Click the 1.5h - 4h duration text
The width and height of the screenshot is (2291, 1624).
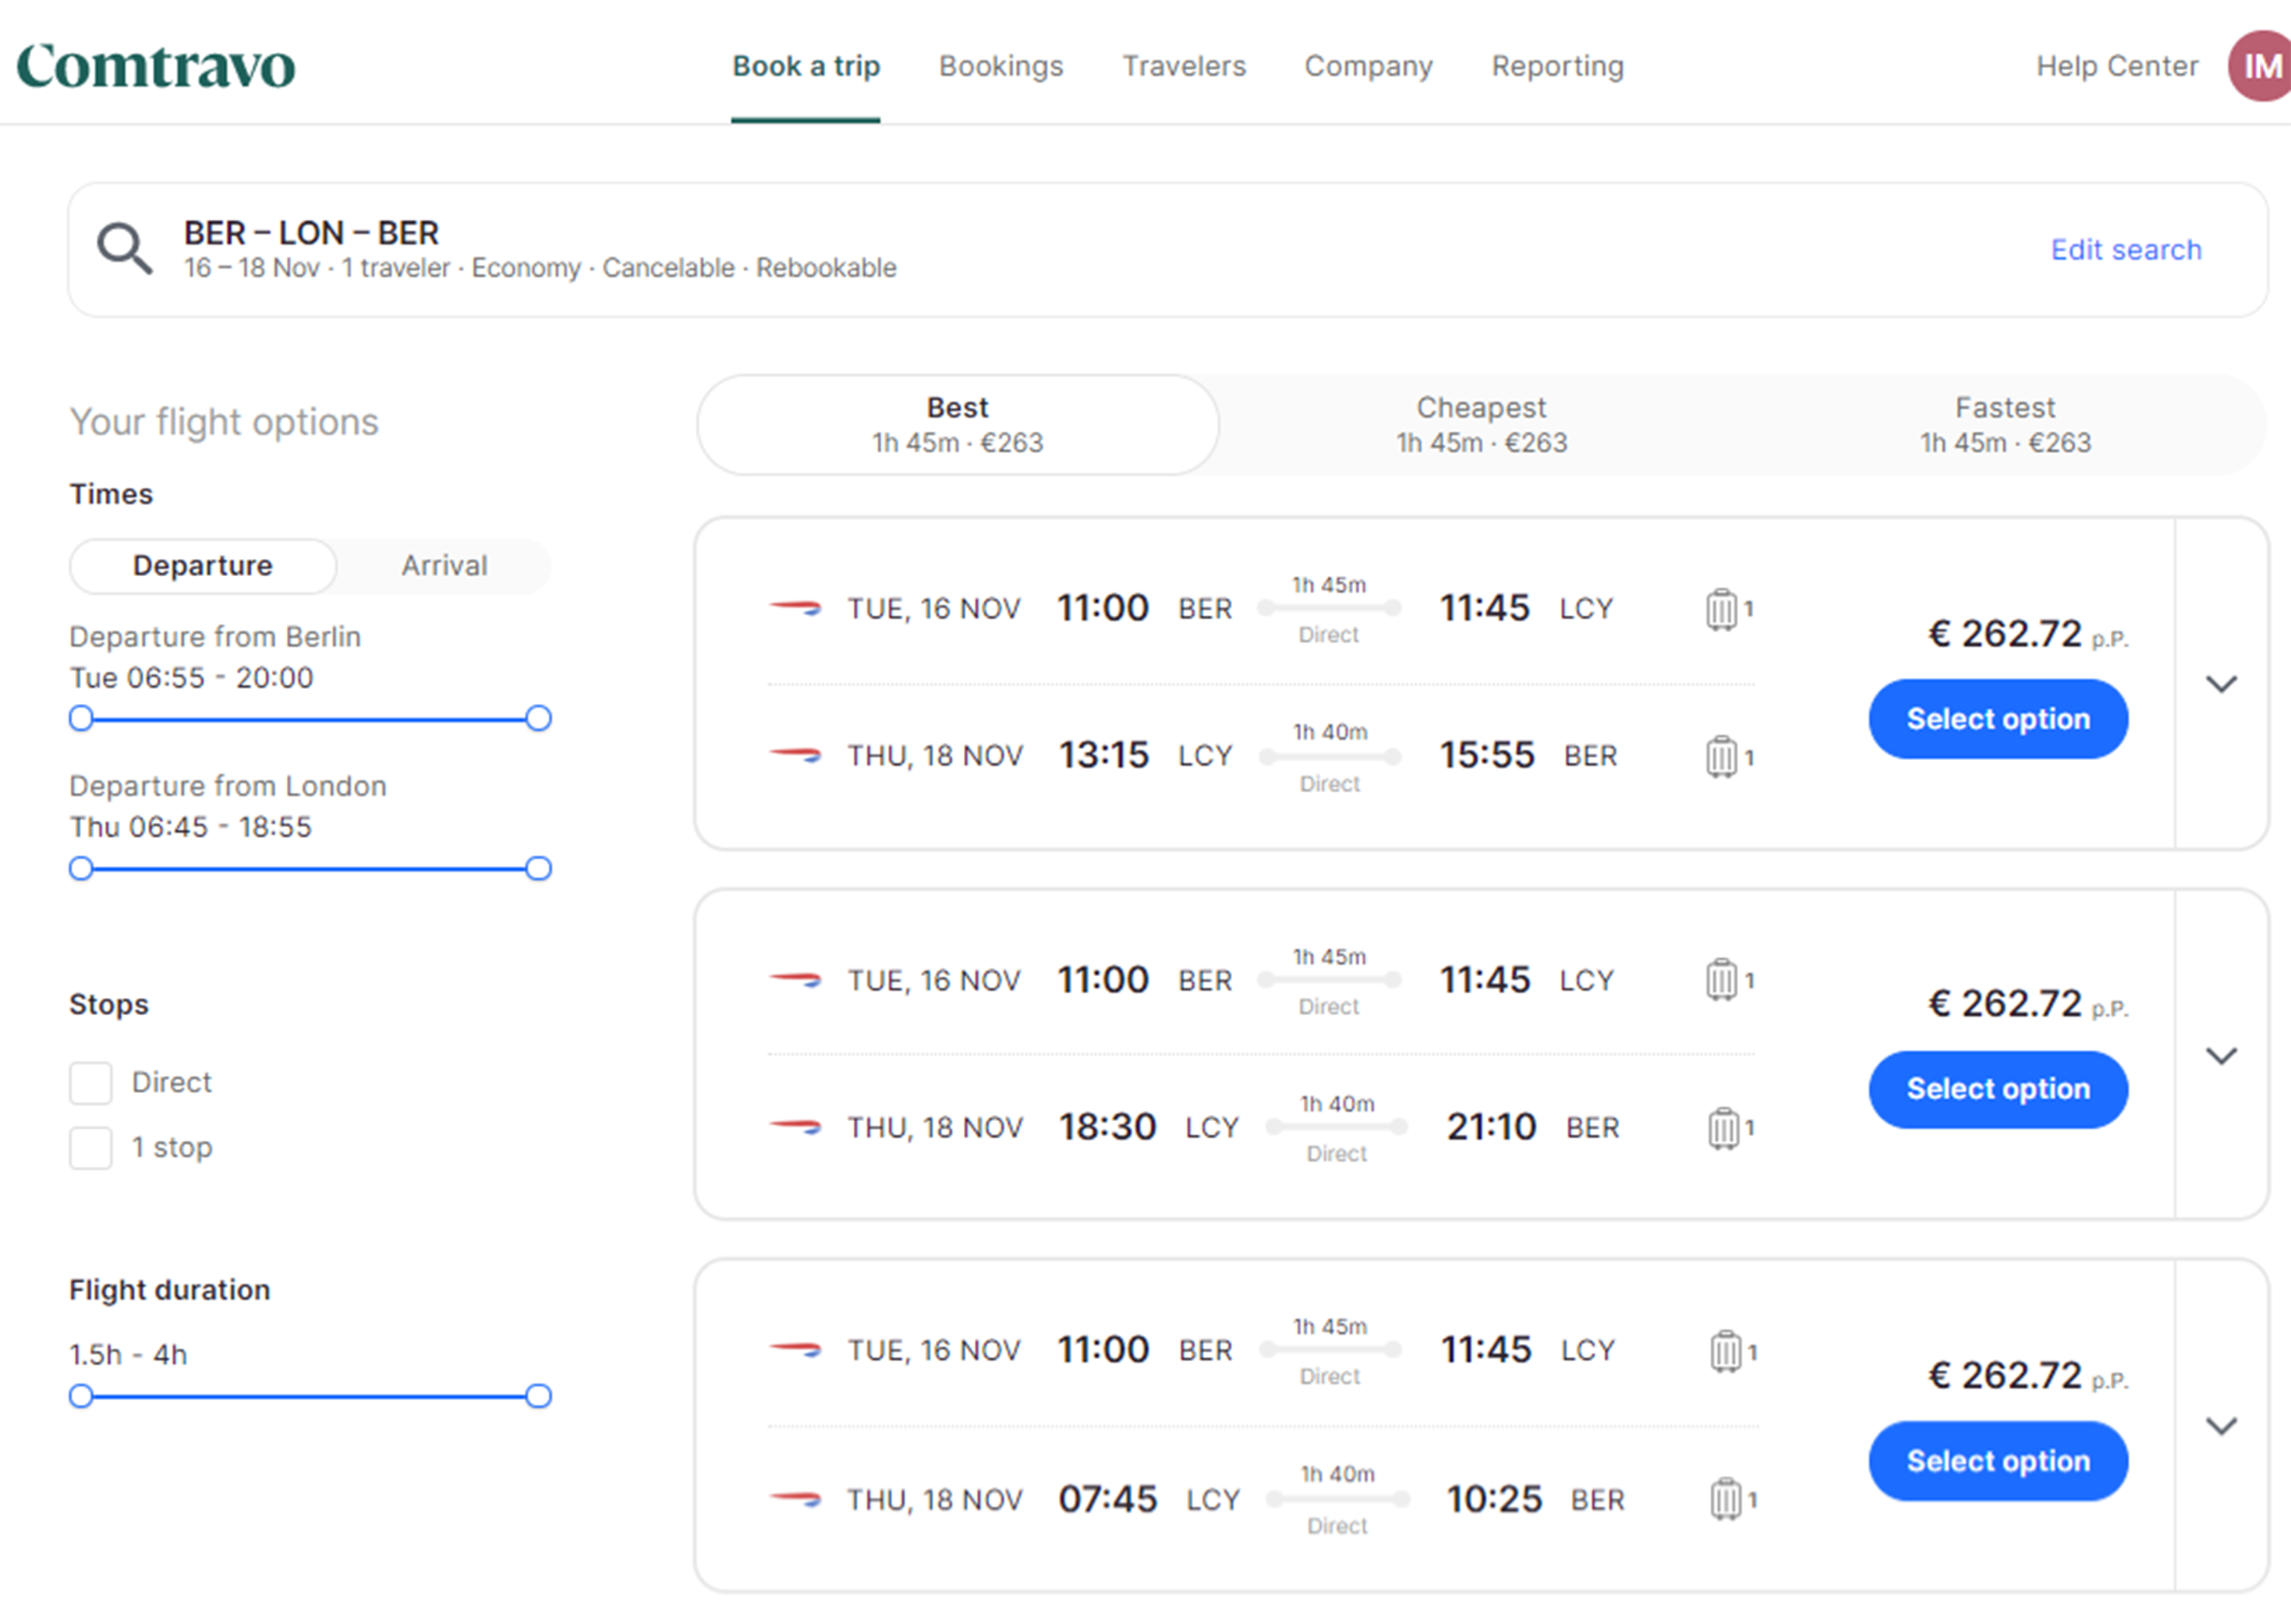128,1355
